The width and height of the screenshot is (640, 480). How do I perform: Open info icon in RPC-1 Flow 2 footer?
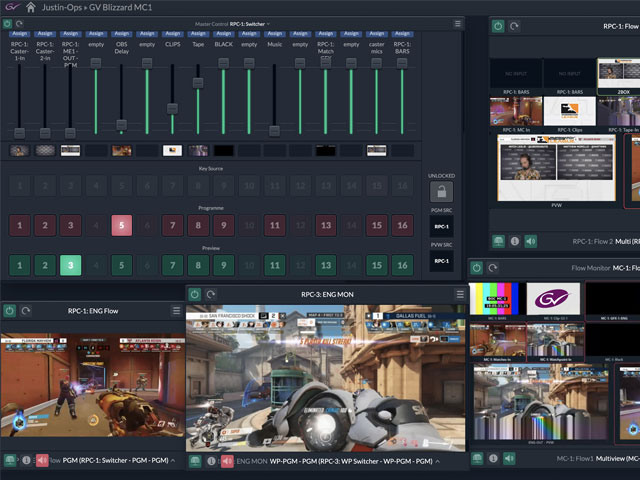click(x=515, y=241)
